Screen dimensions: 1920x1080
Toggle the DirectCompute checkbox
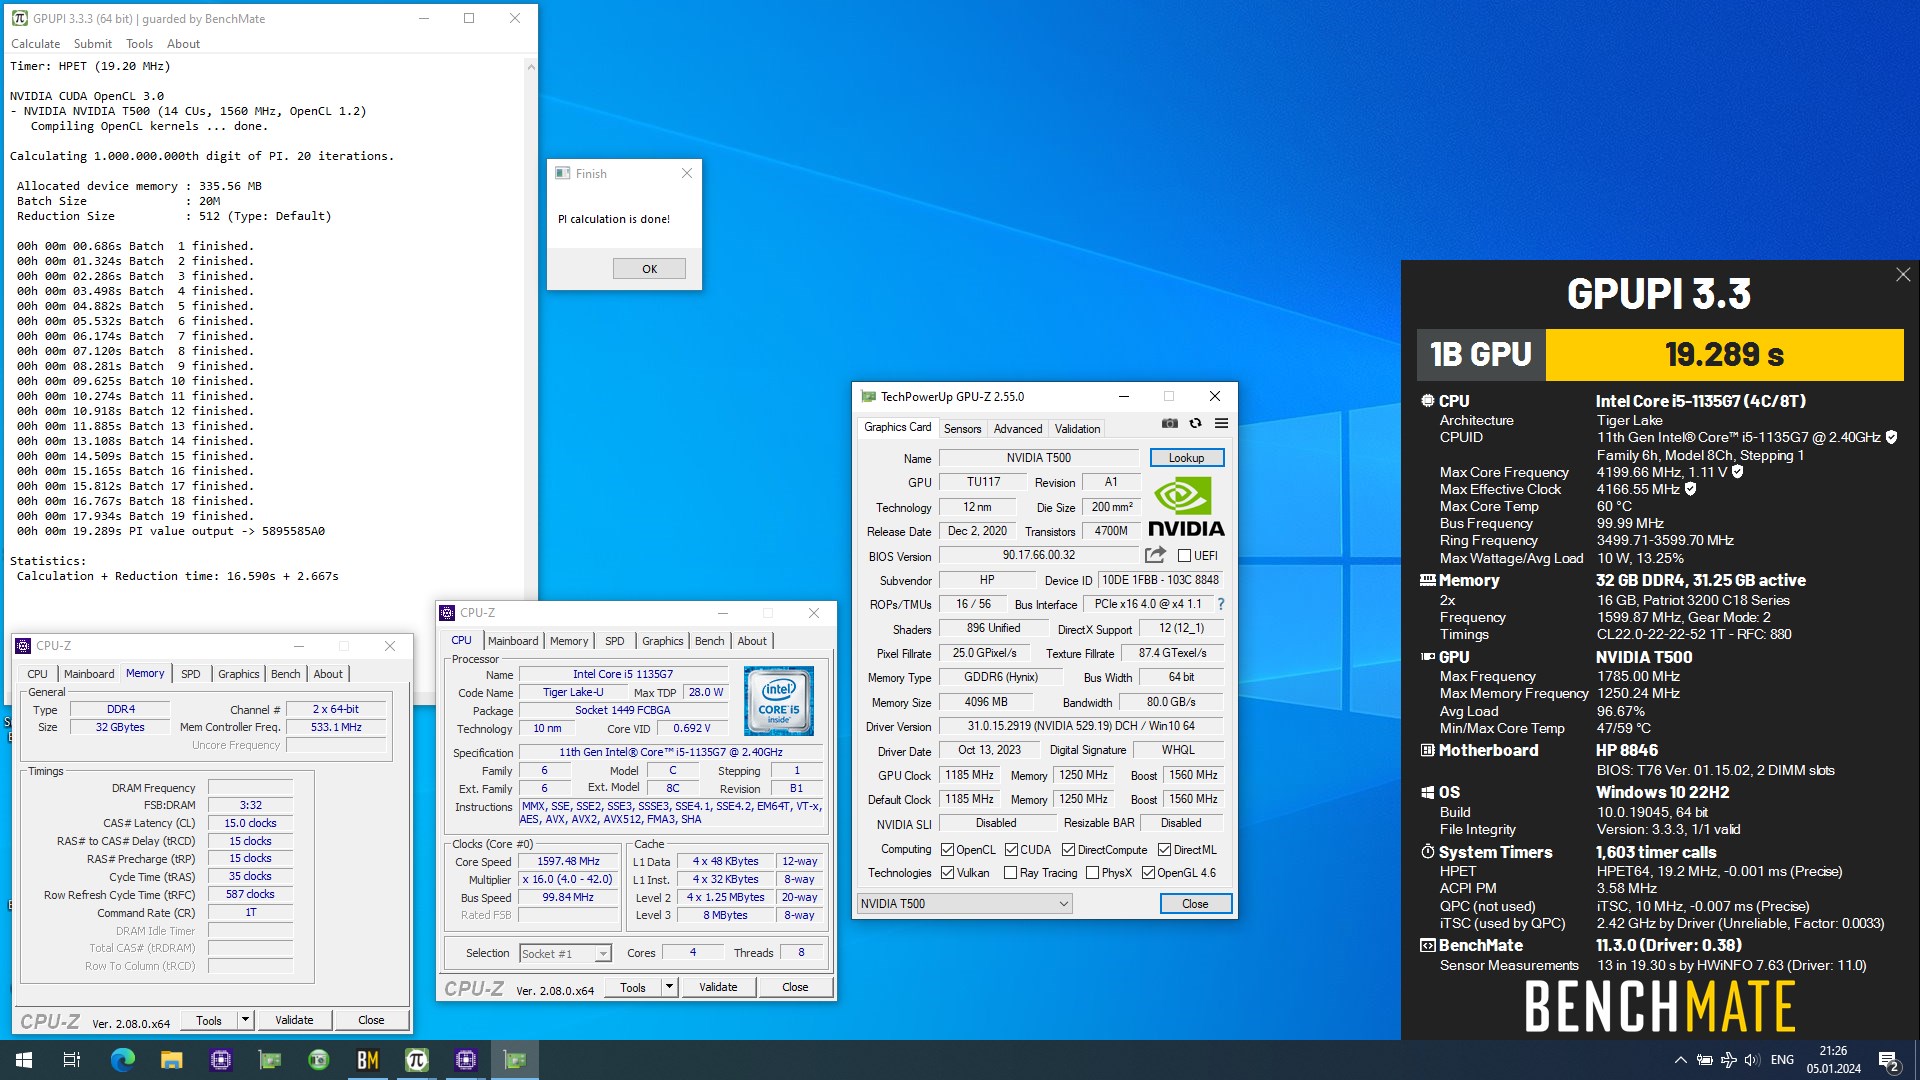point(1068,850)
